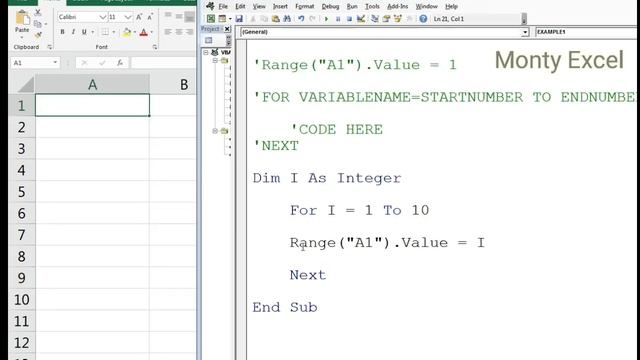The width and height of the screenshot is (640, 360).
Task: Click the Insert Function fx icon
Action: [x=120, y=63]
